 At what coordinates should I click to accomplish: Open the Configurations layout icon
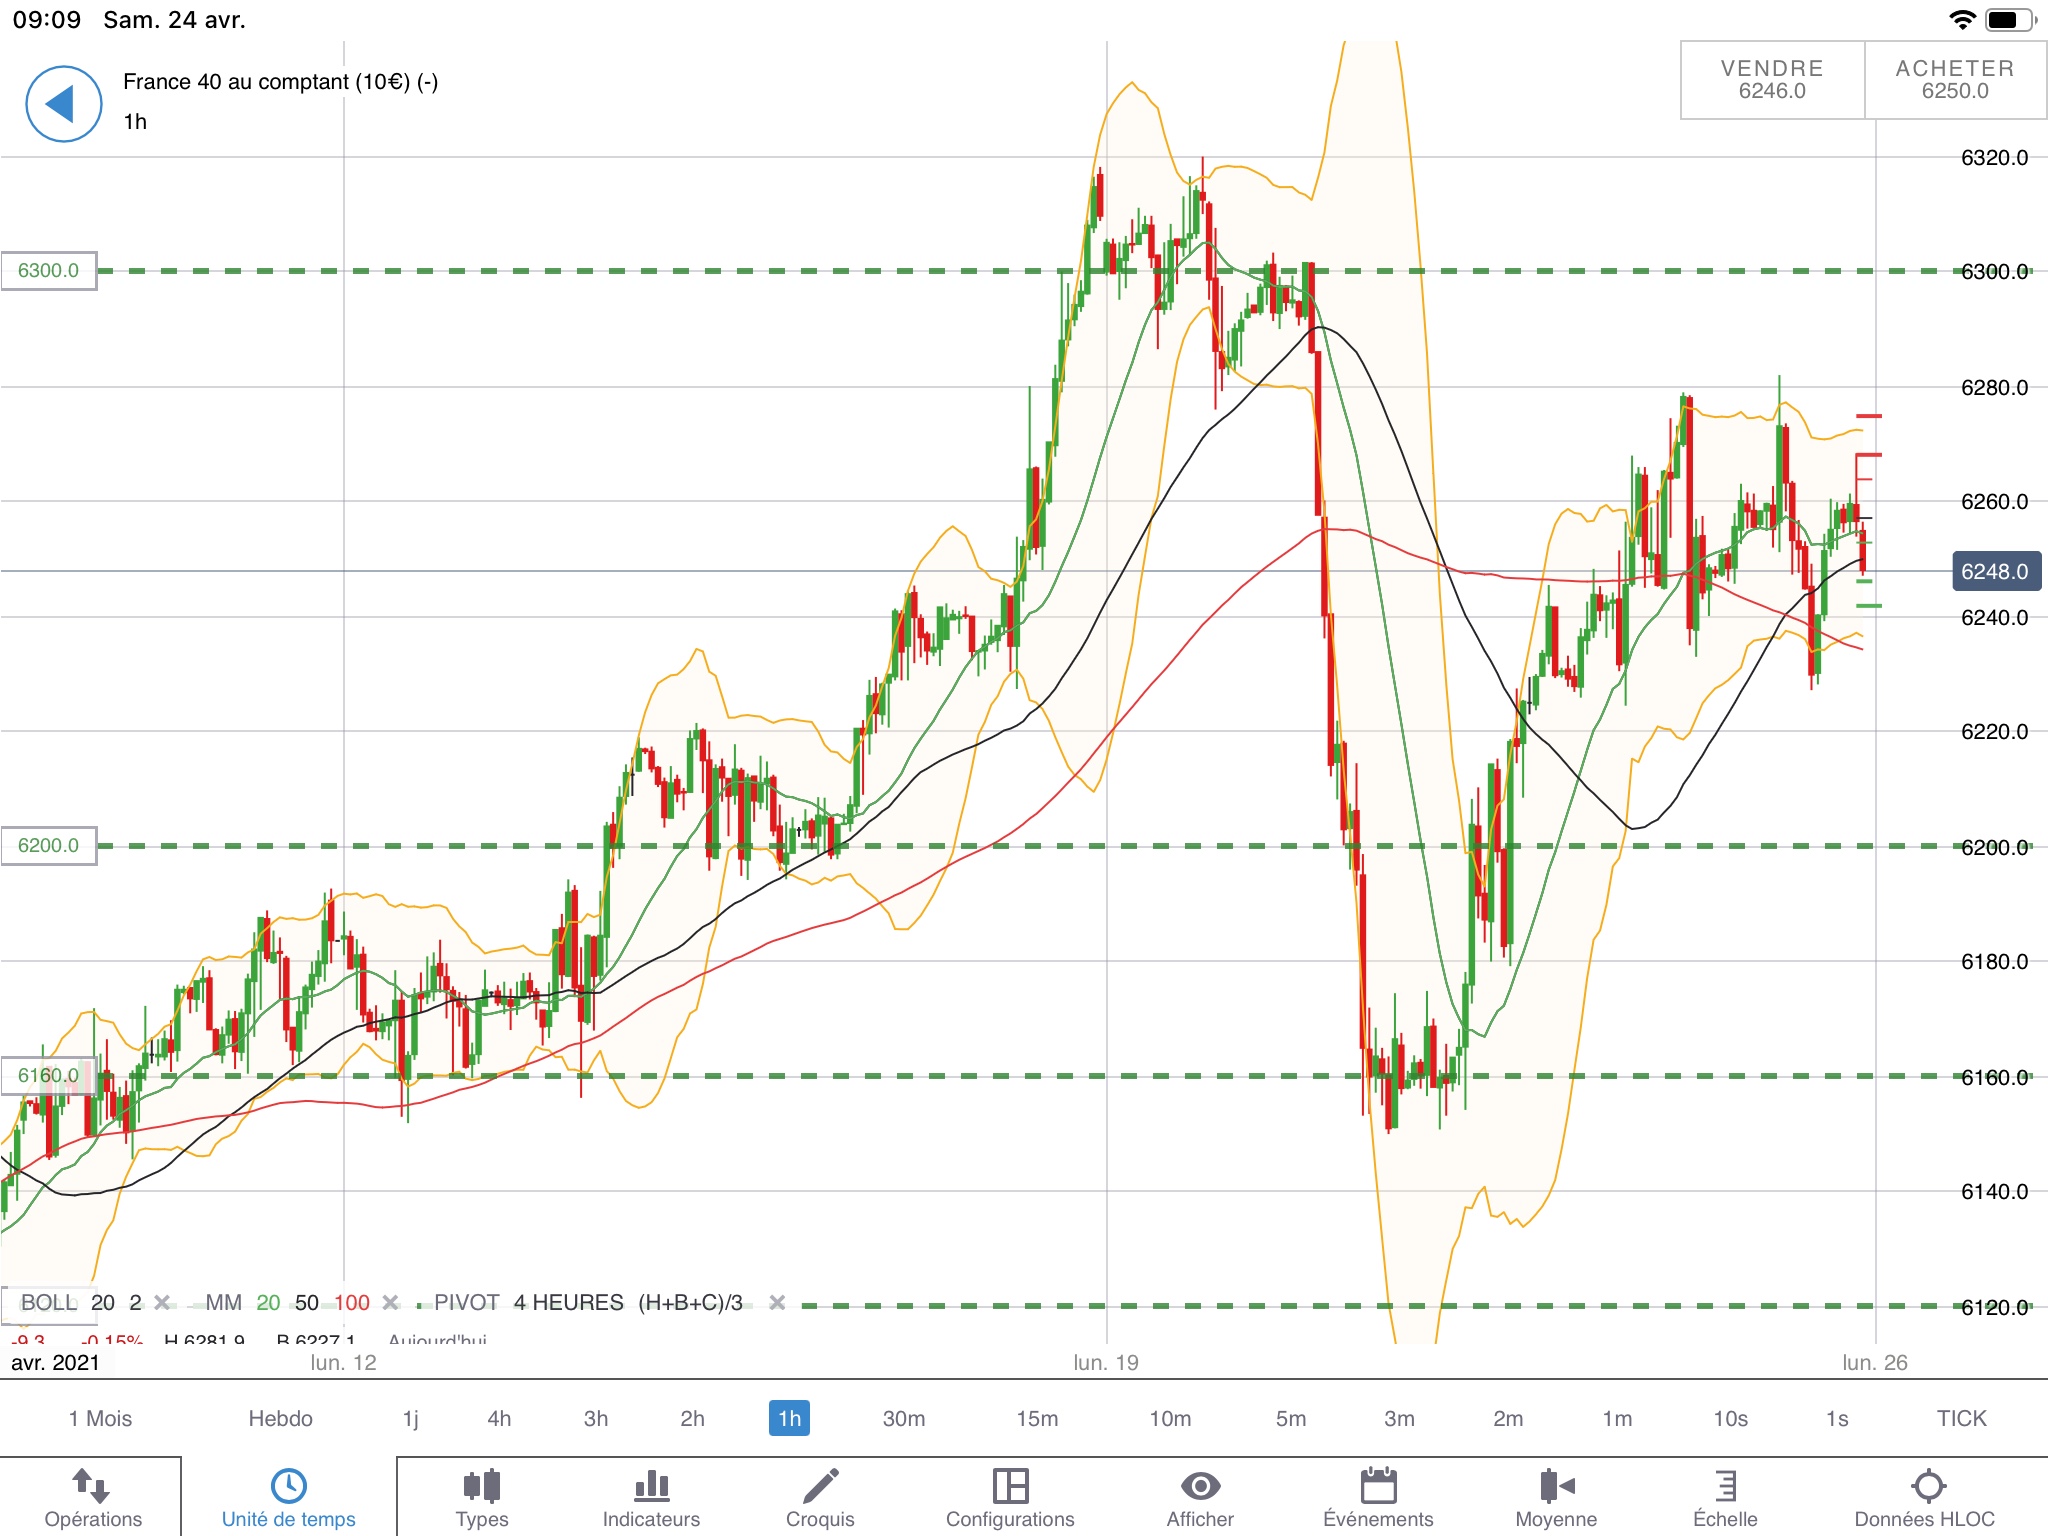[1010, 1486]
